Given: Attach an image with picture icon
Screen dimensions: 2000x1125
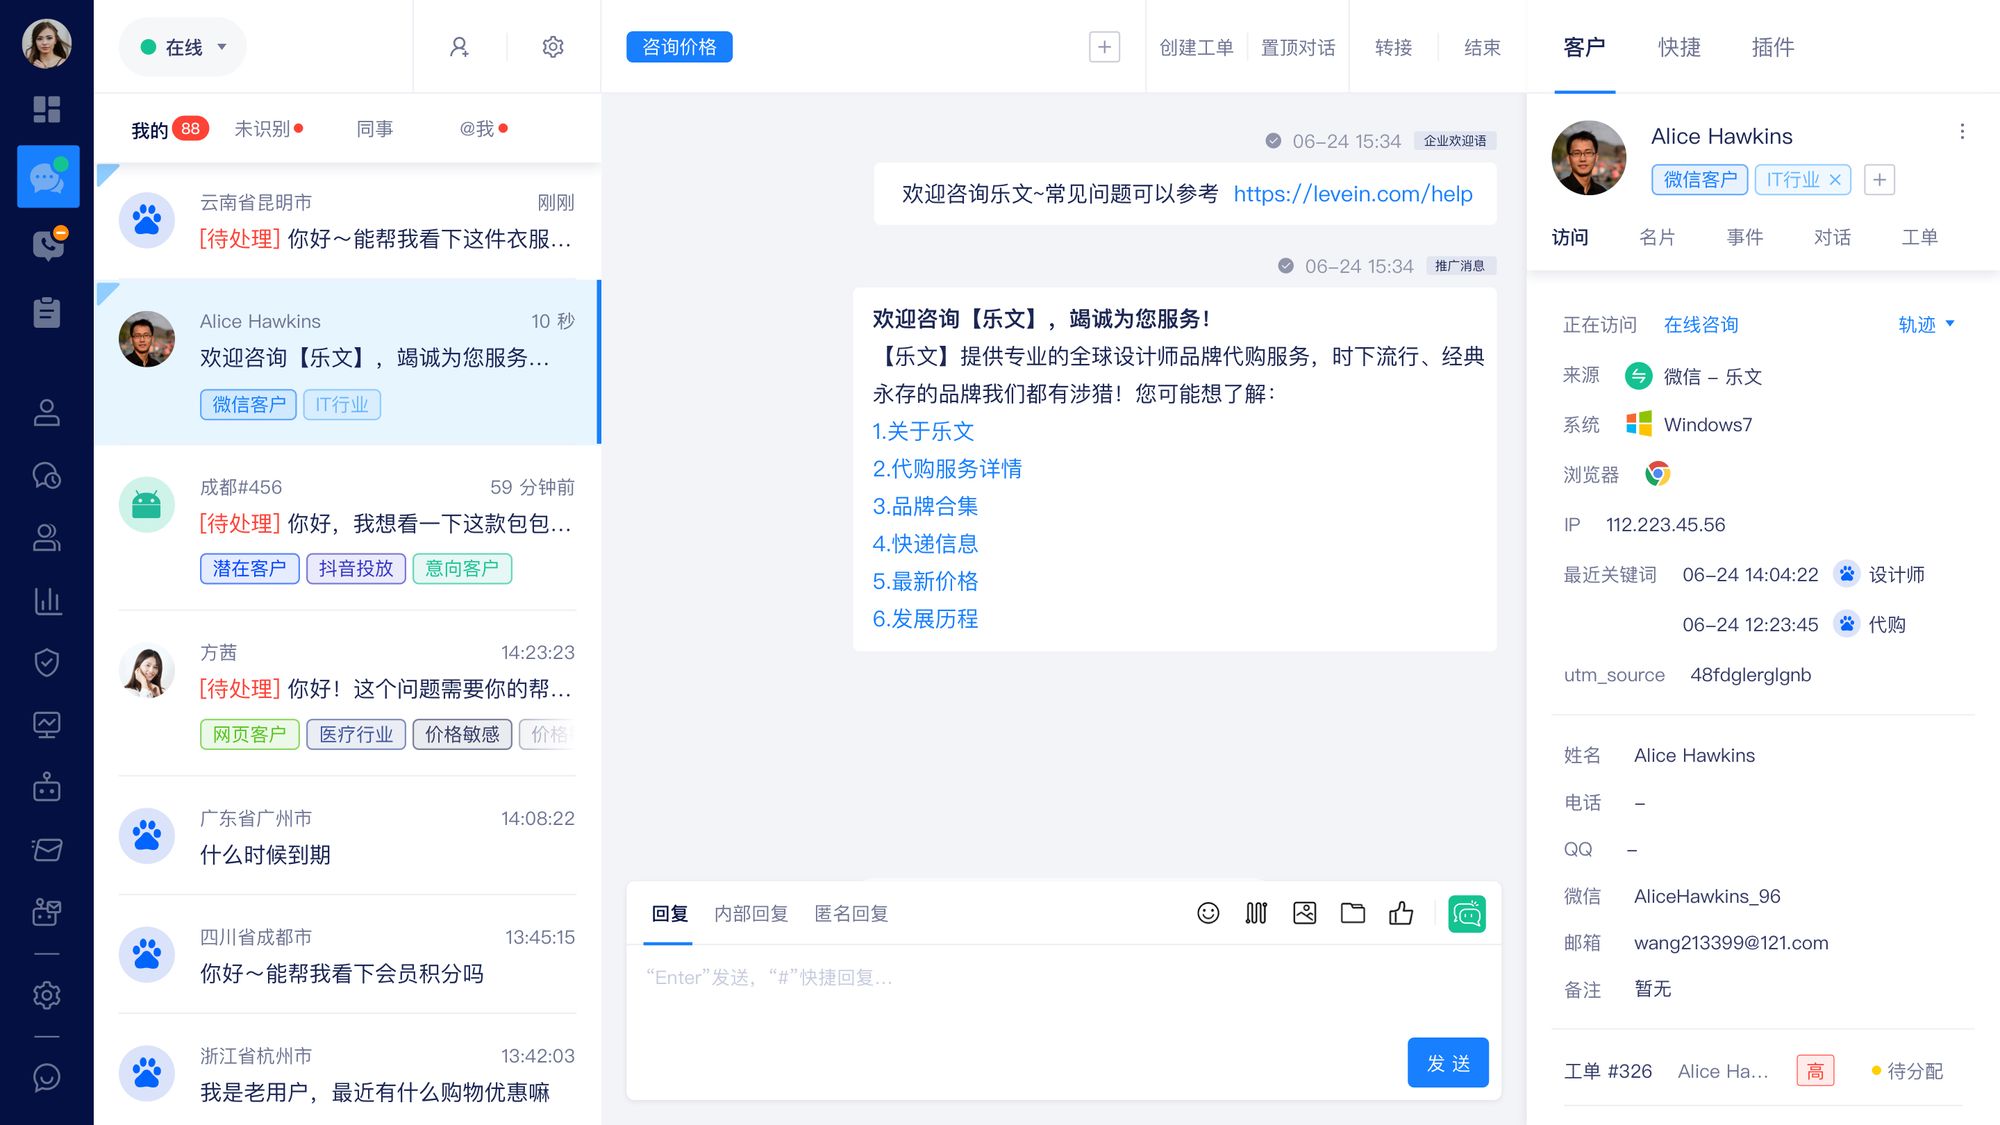Looking at the screenshot, I should click(1304, 913).
